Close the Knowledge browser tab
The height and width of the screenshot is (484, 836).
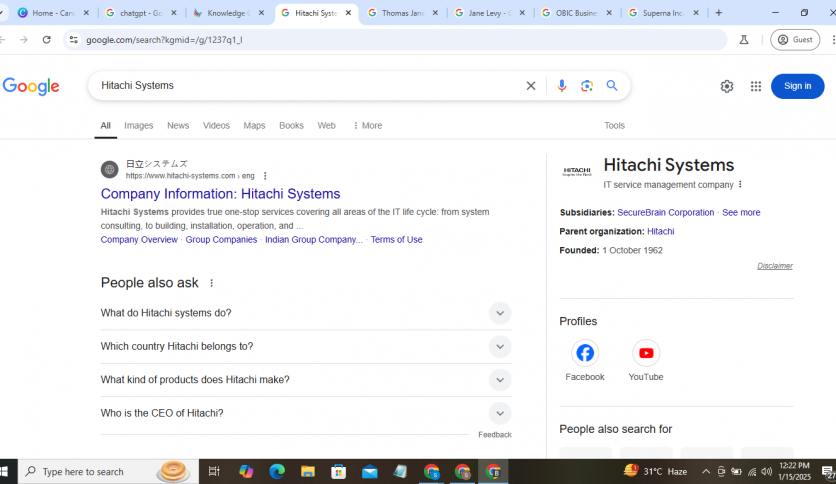[261, 13]
